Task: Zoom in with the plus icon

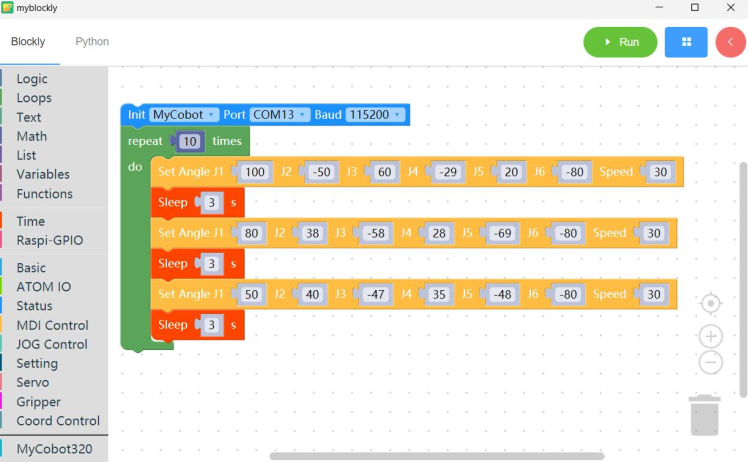Action: click(x=711, y=336)
